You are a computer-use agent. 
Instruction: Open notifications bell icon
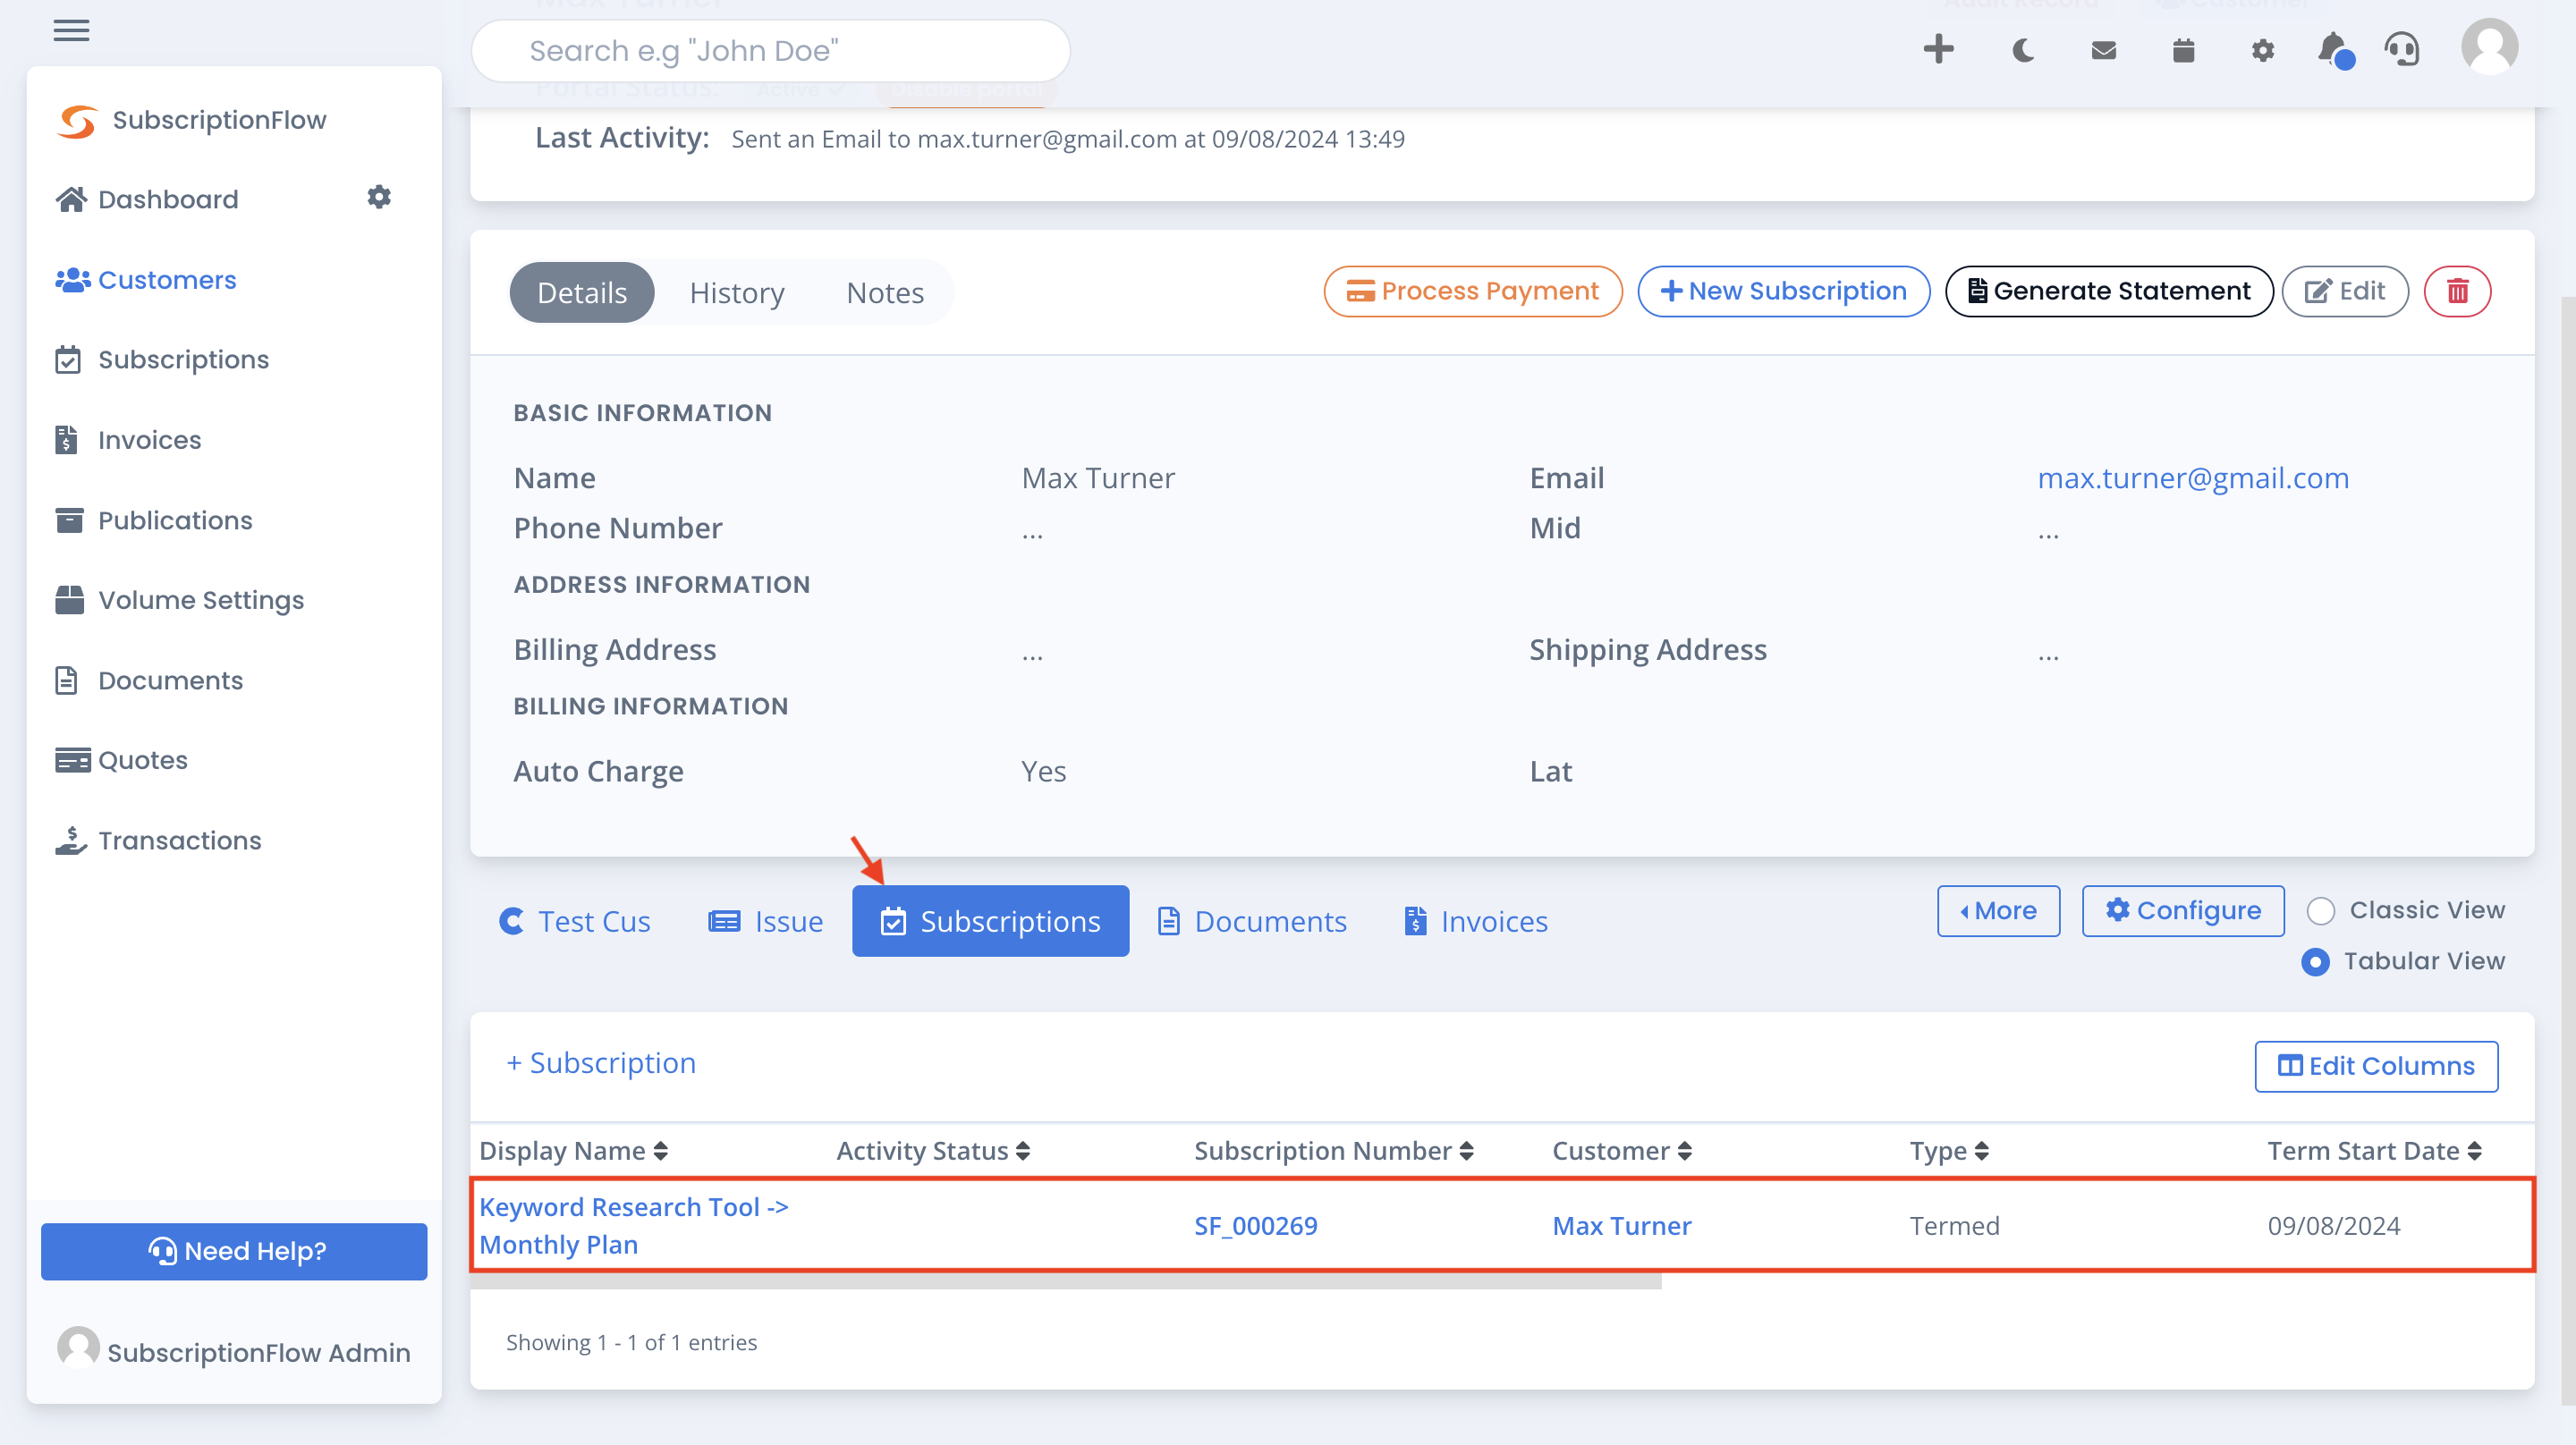point(2334,49)
